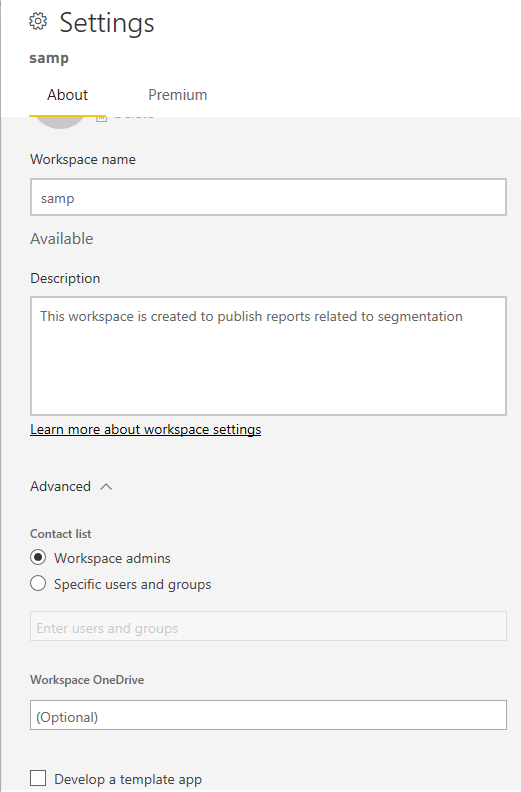Click the Settings gear icon
This screenshot has width=521, height=792.
pos(38,22)
